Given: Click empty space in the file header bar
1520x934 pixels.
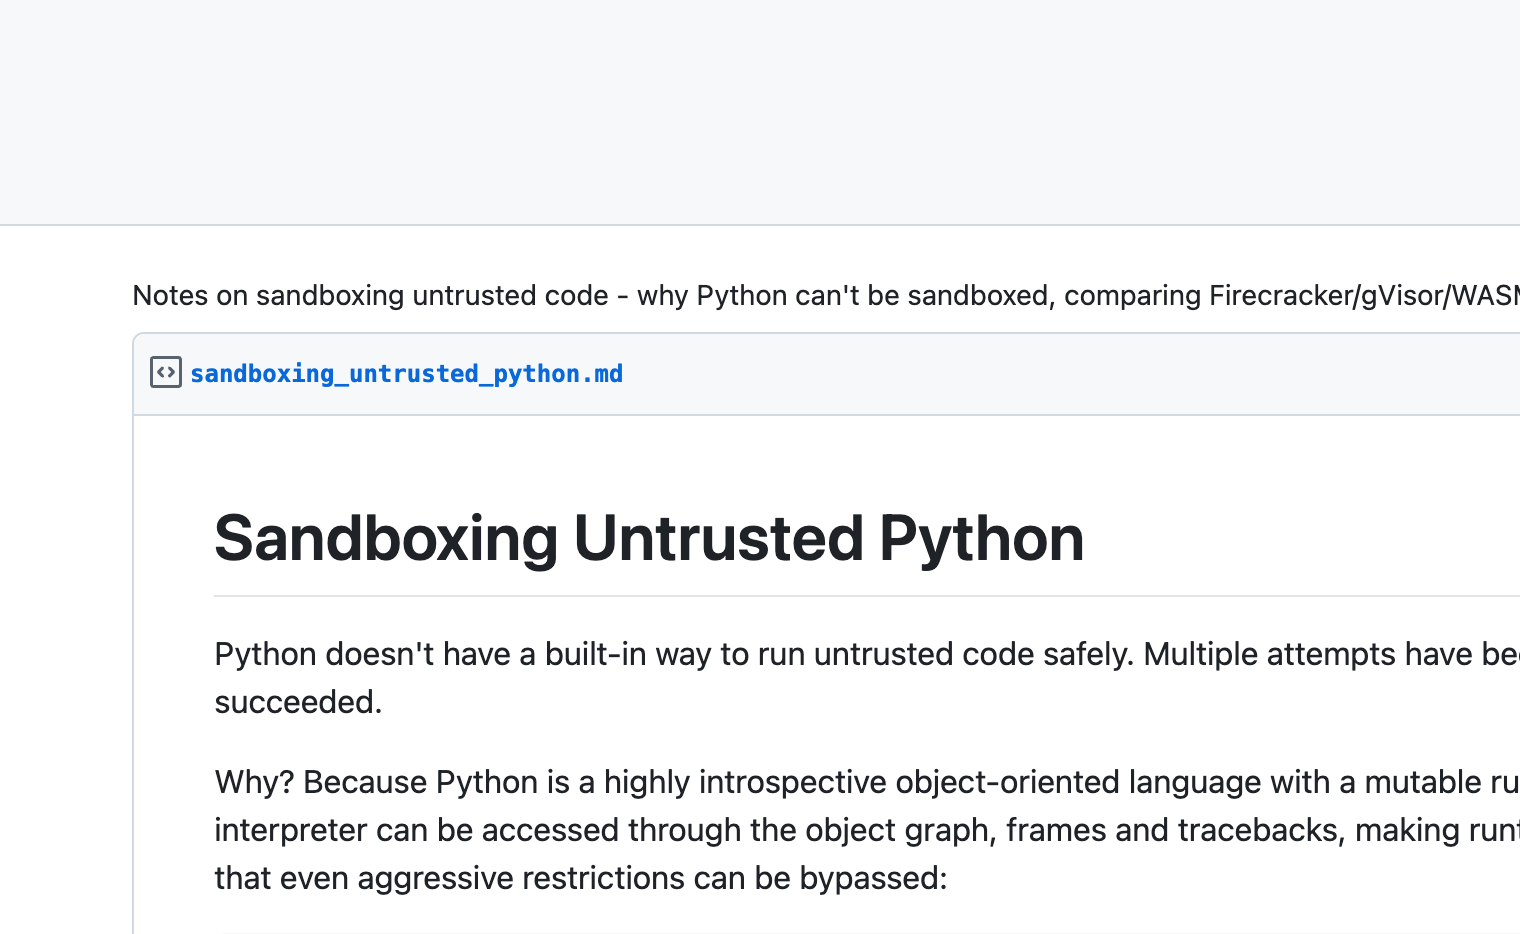Looking at the screenshot, I should click(1000, 374).
